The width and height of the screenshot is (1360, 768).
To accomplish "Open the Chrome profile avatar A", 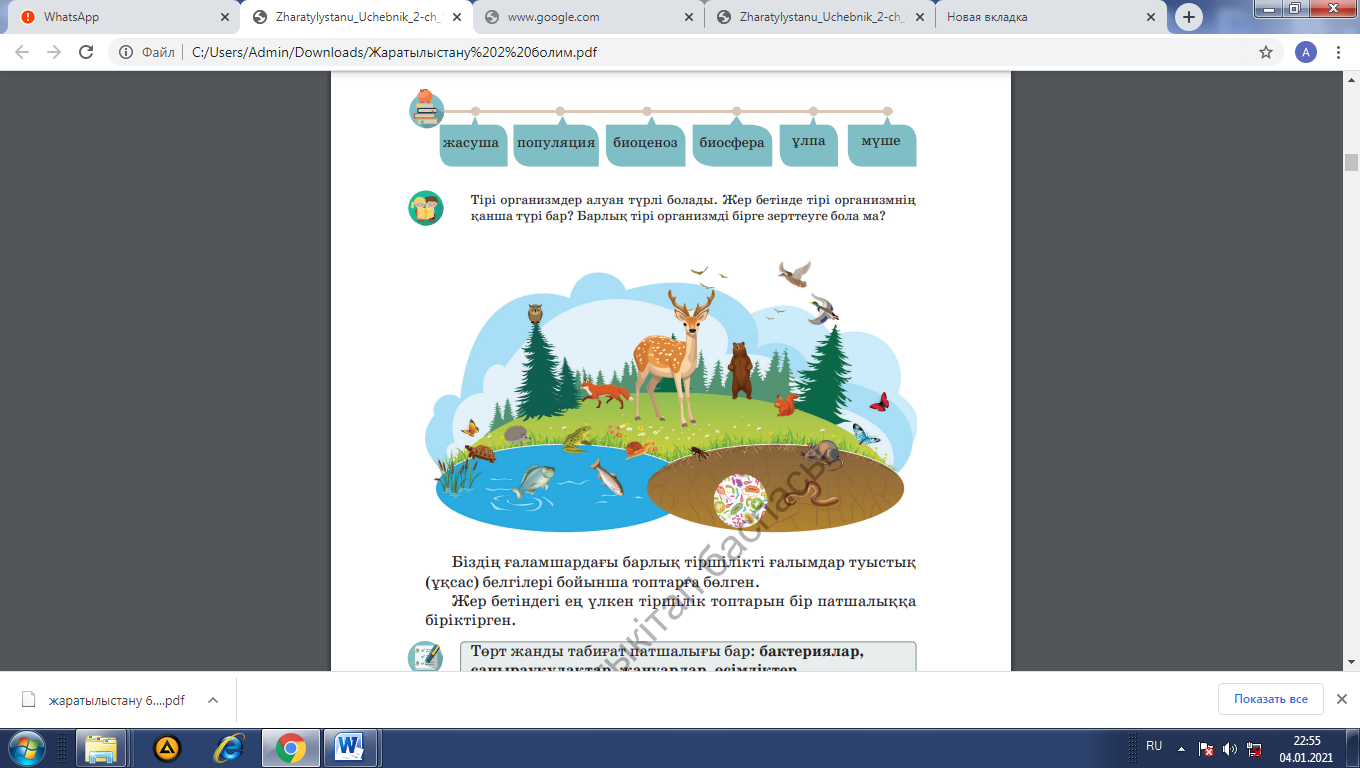I will [1305, 52].
